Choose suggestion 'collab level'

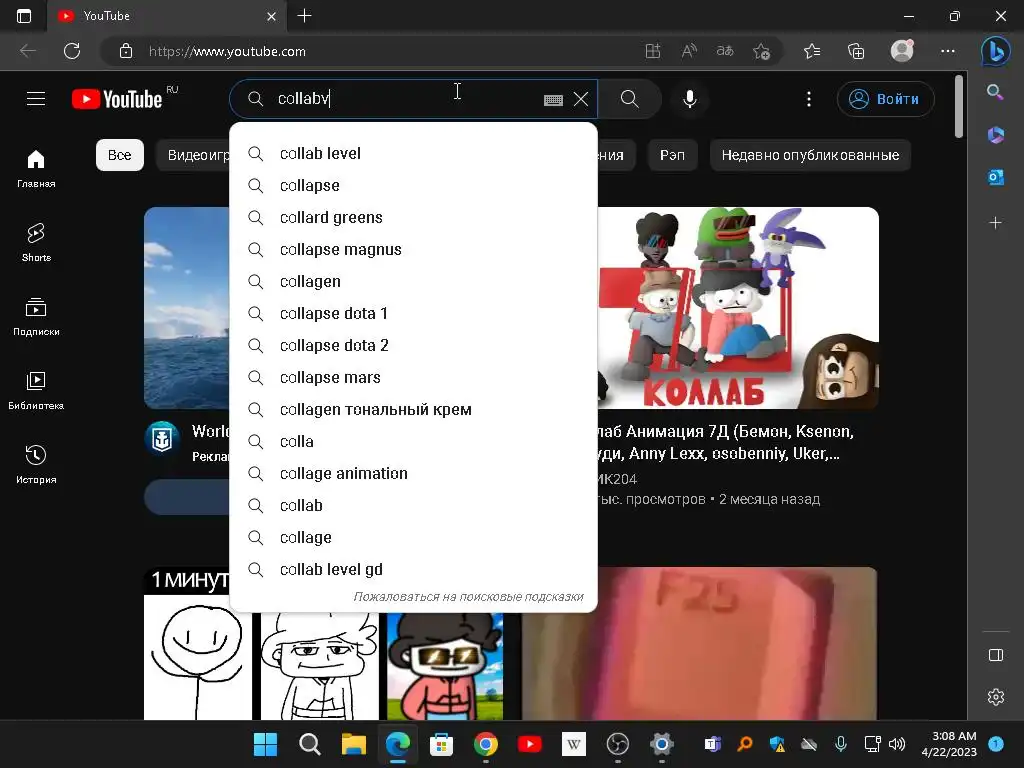pos(413,153)
